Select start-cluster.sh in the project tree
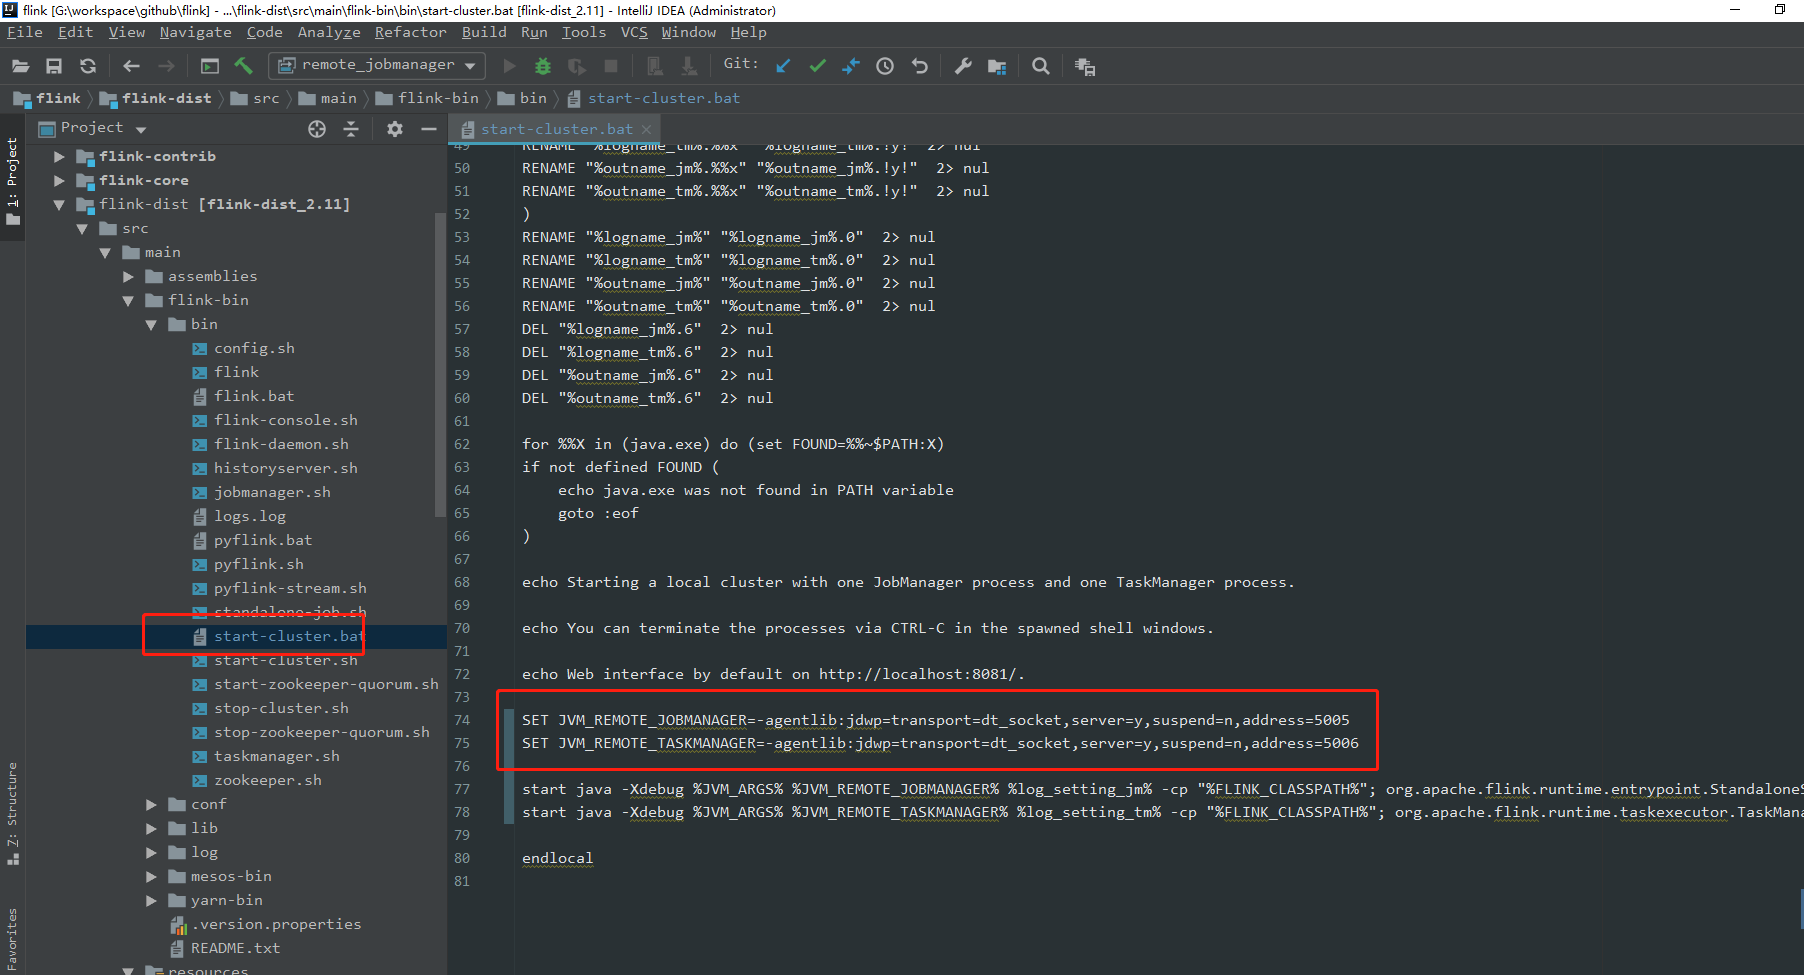 click(x=286, y=660)
